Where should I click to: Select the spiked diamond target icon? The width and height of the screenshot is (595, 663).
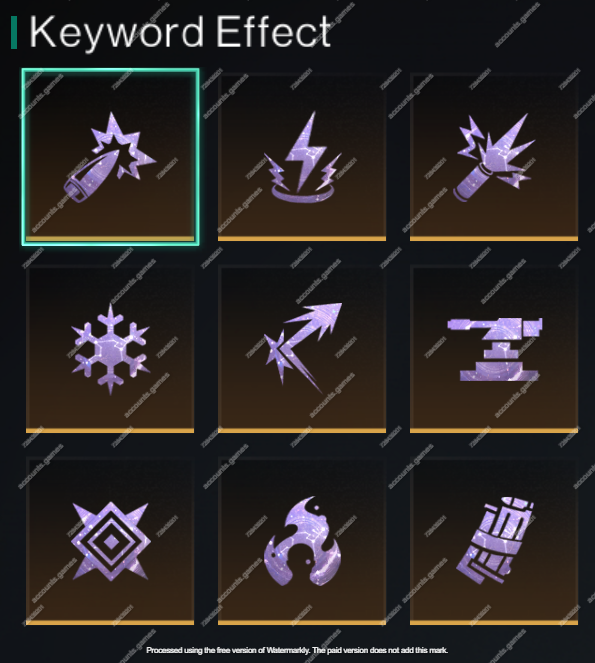[110, 541]
